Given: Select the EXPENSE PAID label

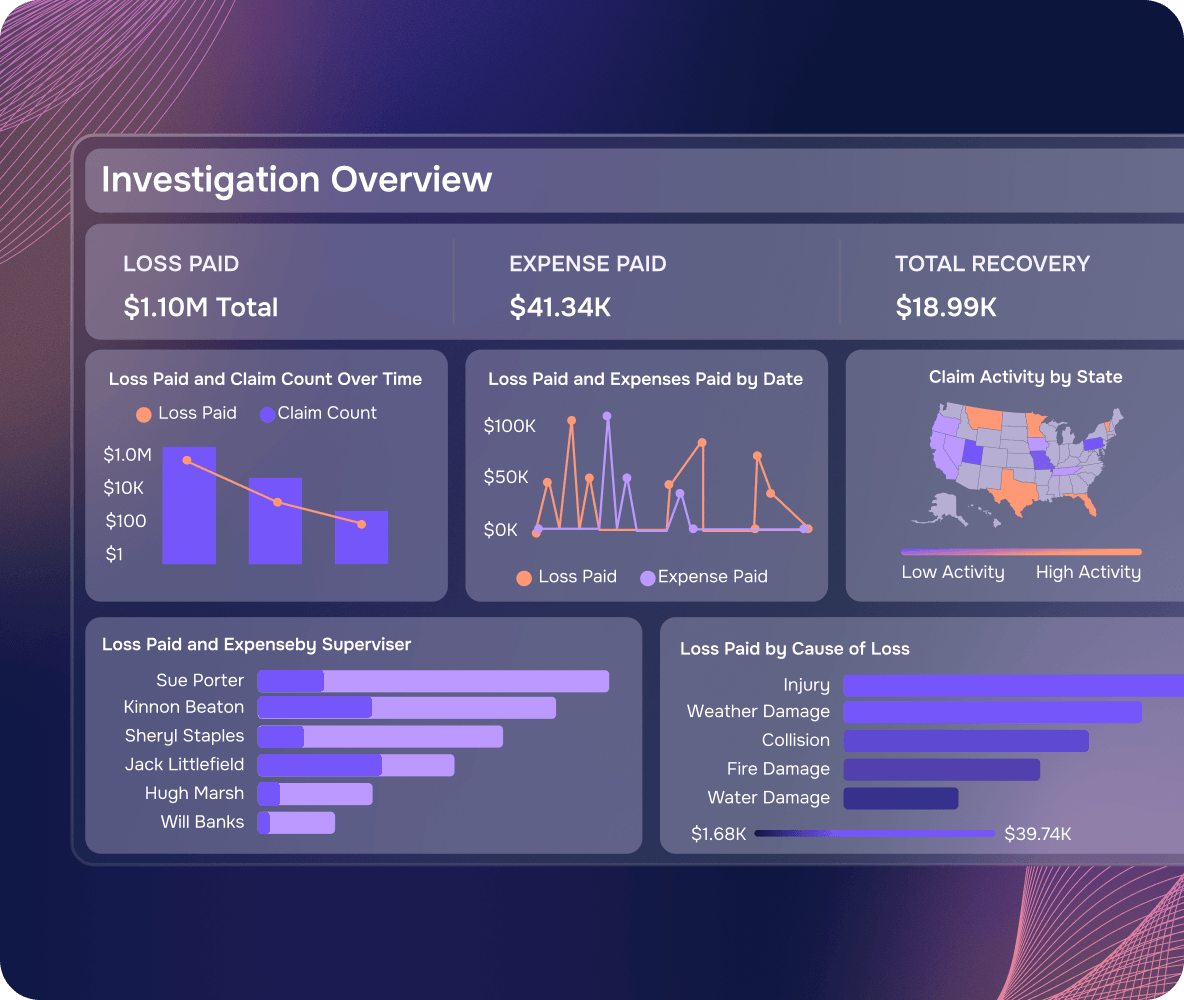Looking at the screenshot, I should click(x=587, y=264).
